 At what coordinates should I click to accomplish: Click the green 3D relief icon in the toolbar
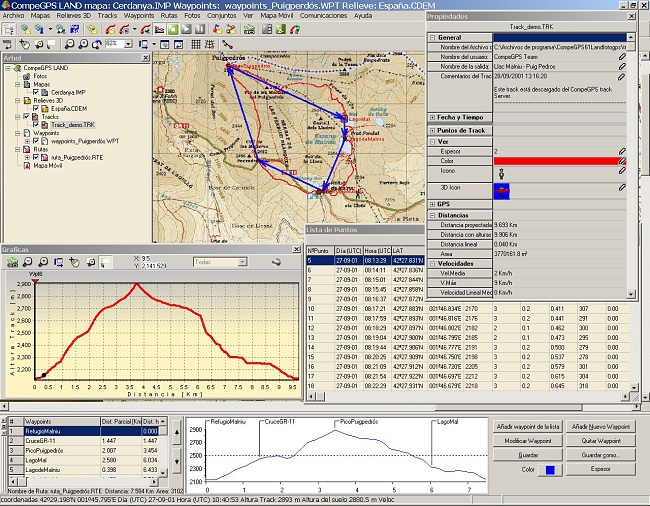pos(249,29)
